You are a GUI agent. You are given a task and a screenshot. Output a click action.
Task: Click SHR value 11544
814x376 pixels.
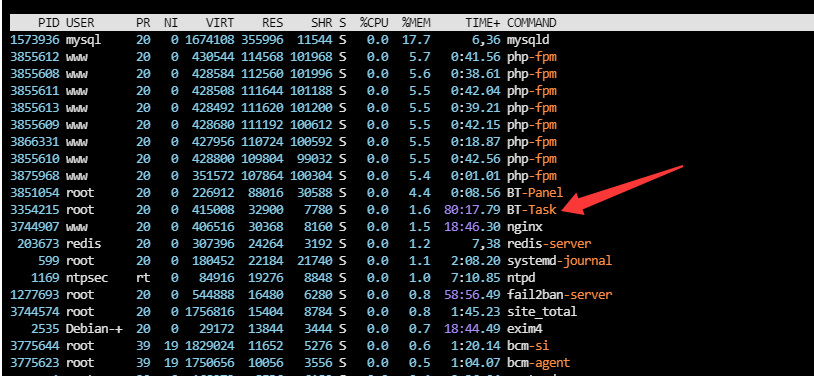(315, 40)
